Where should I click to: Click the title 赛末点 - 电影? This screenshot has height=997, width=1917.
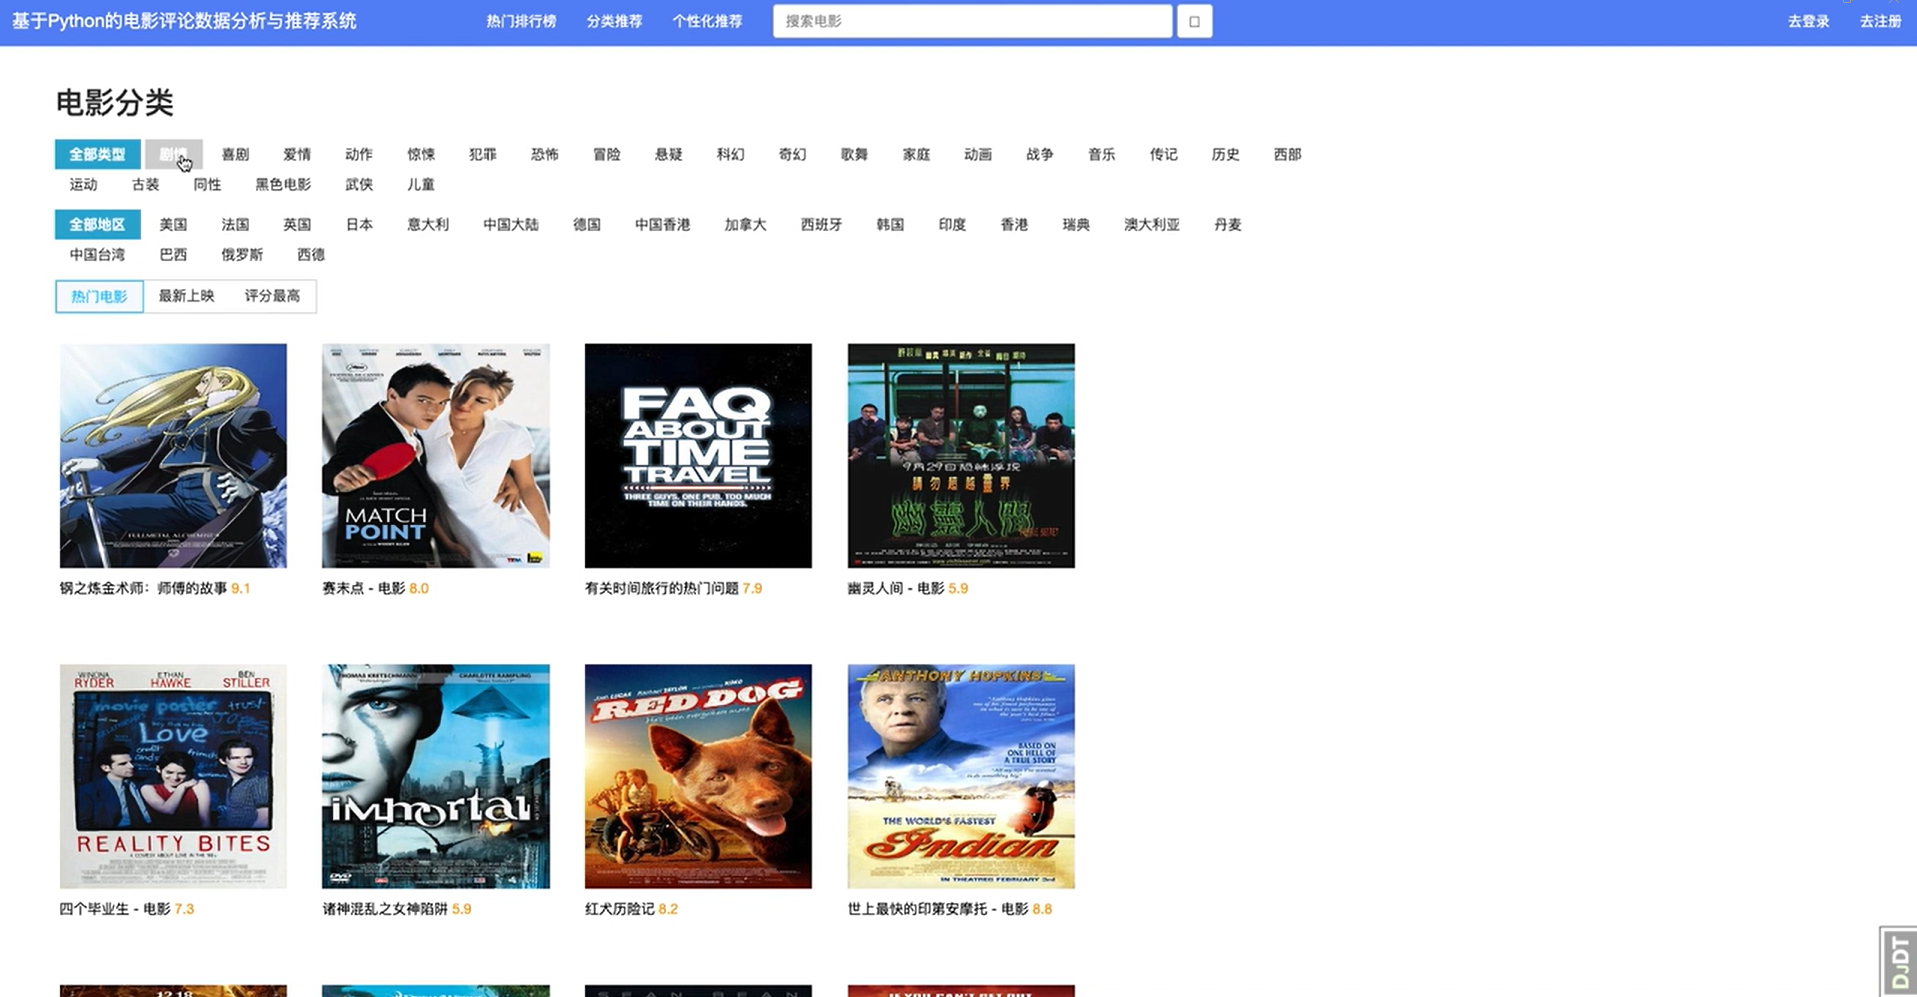(364, 588)
